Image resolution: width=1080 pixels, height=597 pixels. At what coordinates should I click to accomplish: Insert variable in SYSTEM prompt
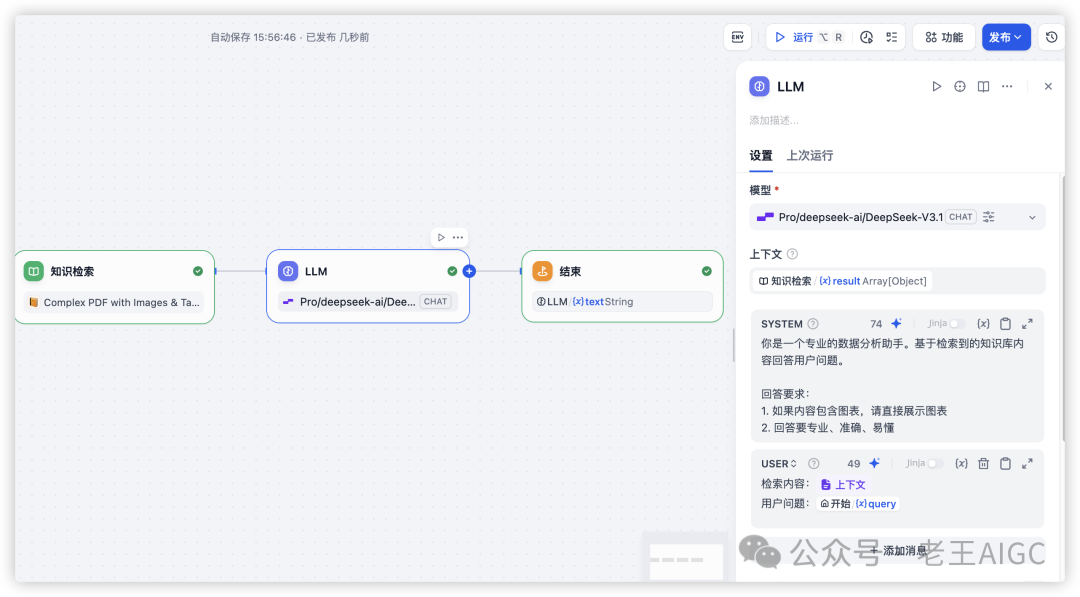[984, 324]
